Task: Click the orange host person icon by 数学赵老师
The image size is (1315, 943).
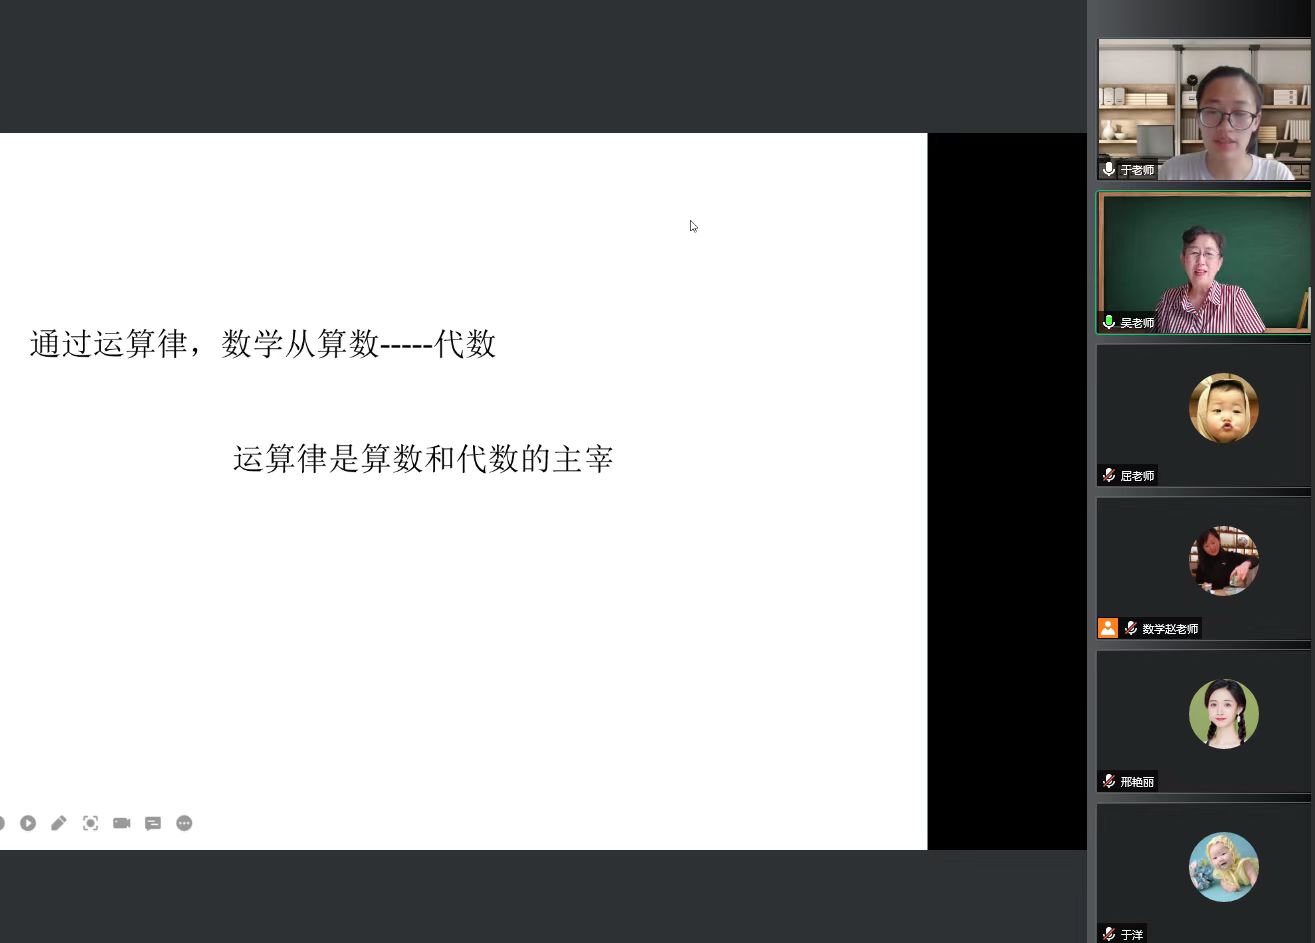Action: tap(1108, 628)
